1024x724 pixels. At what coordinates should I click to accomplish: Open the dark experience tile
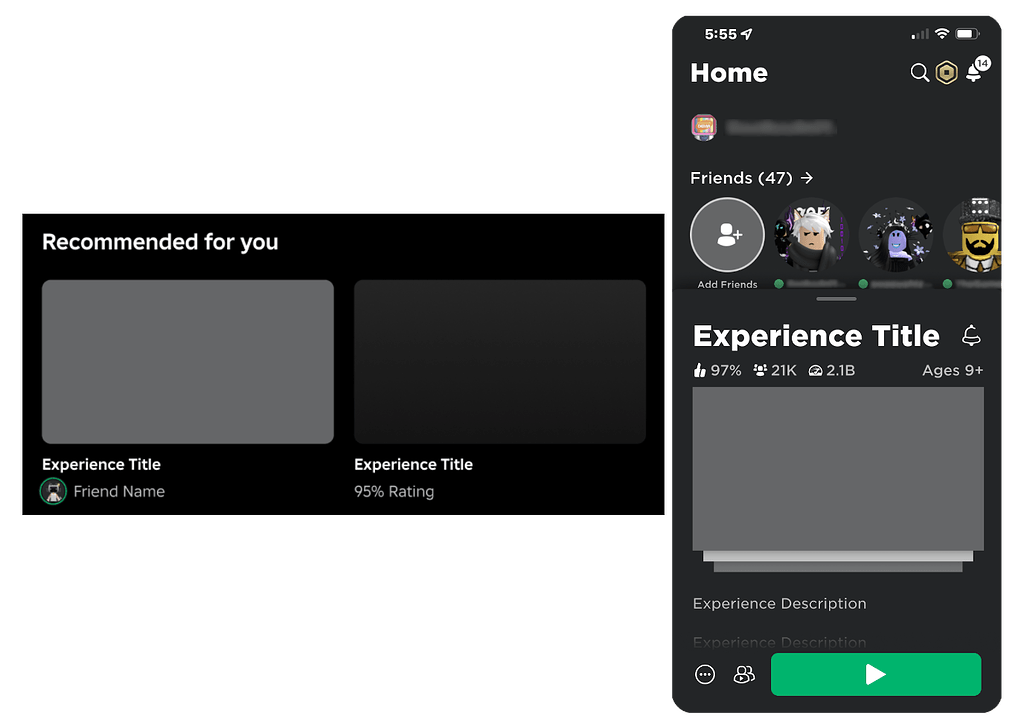coord(500,362)
